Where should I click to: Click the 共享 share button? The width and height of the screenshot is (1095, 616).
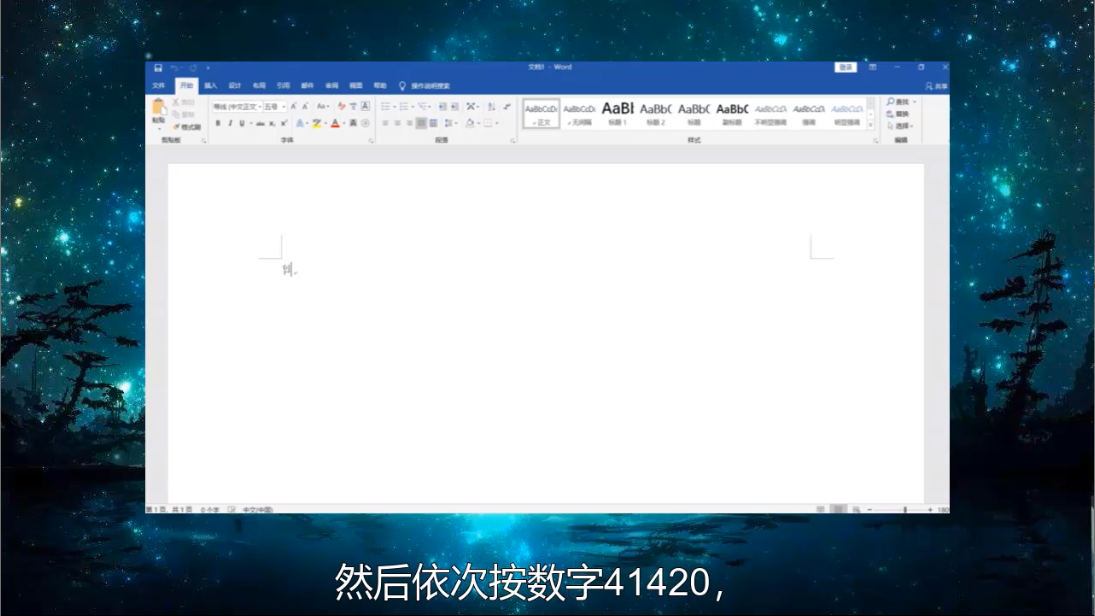[937, 86]
